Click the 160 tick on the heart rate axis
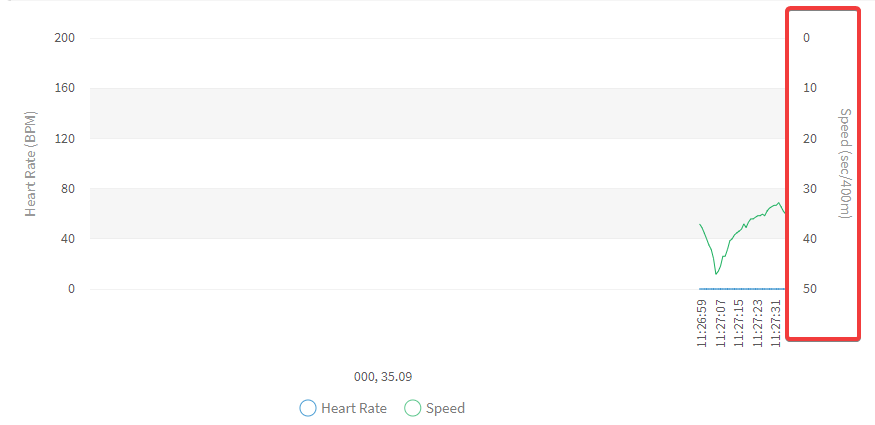The width and height of the screenshot is (875, 425). [65, 88]
